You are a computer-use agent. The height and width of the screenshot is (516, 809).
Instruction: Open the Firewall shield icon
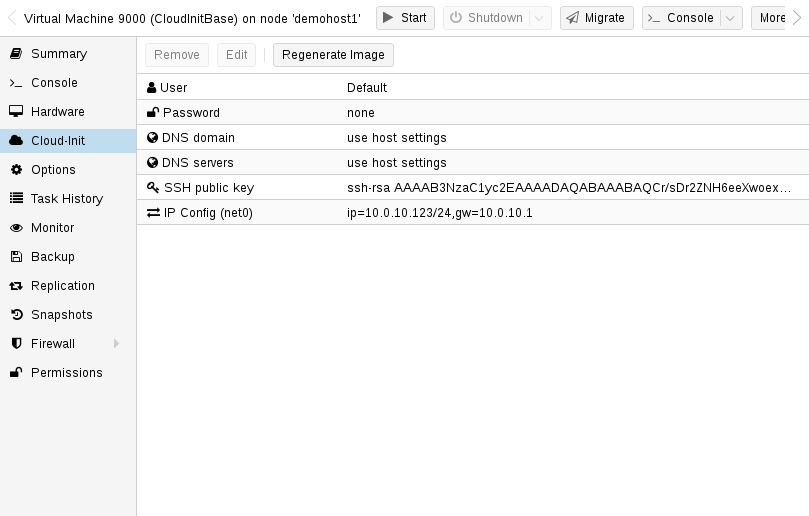click(x=17, y=343)
